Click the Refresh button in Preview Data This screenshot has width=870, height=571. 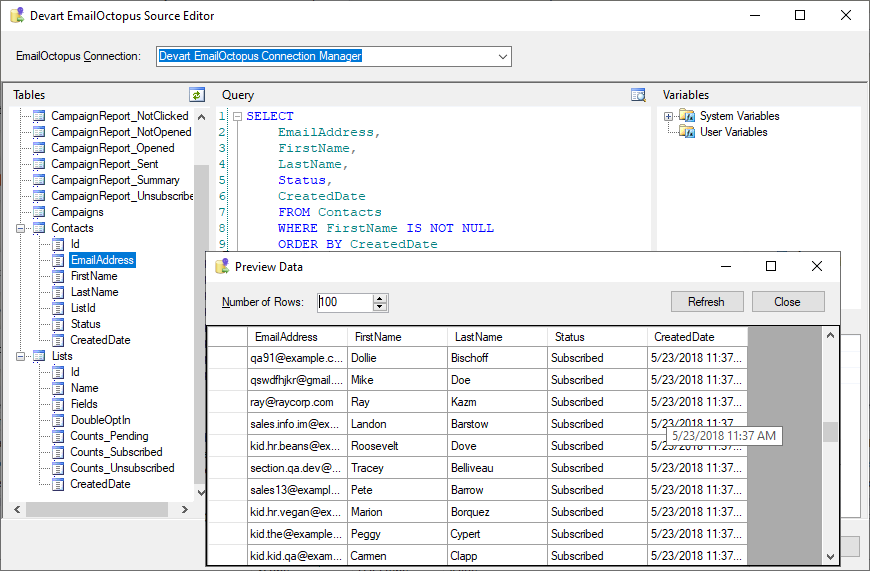(706, 302)
